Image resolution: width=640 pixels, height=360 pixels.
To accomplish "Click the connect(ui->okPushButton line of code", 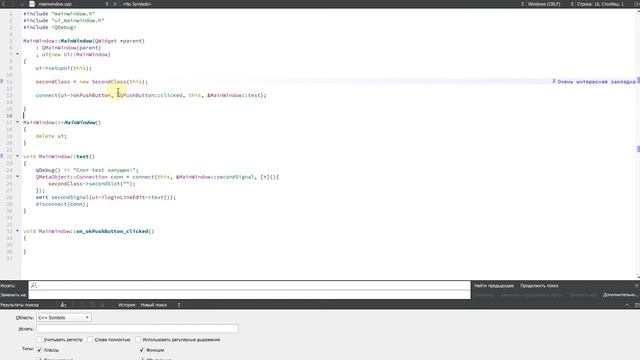I will [151, 95].
